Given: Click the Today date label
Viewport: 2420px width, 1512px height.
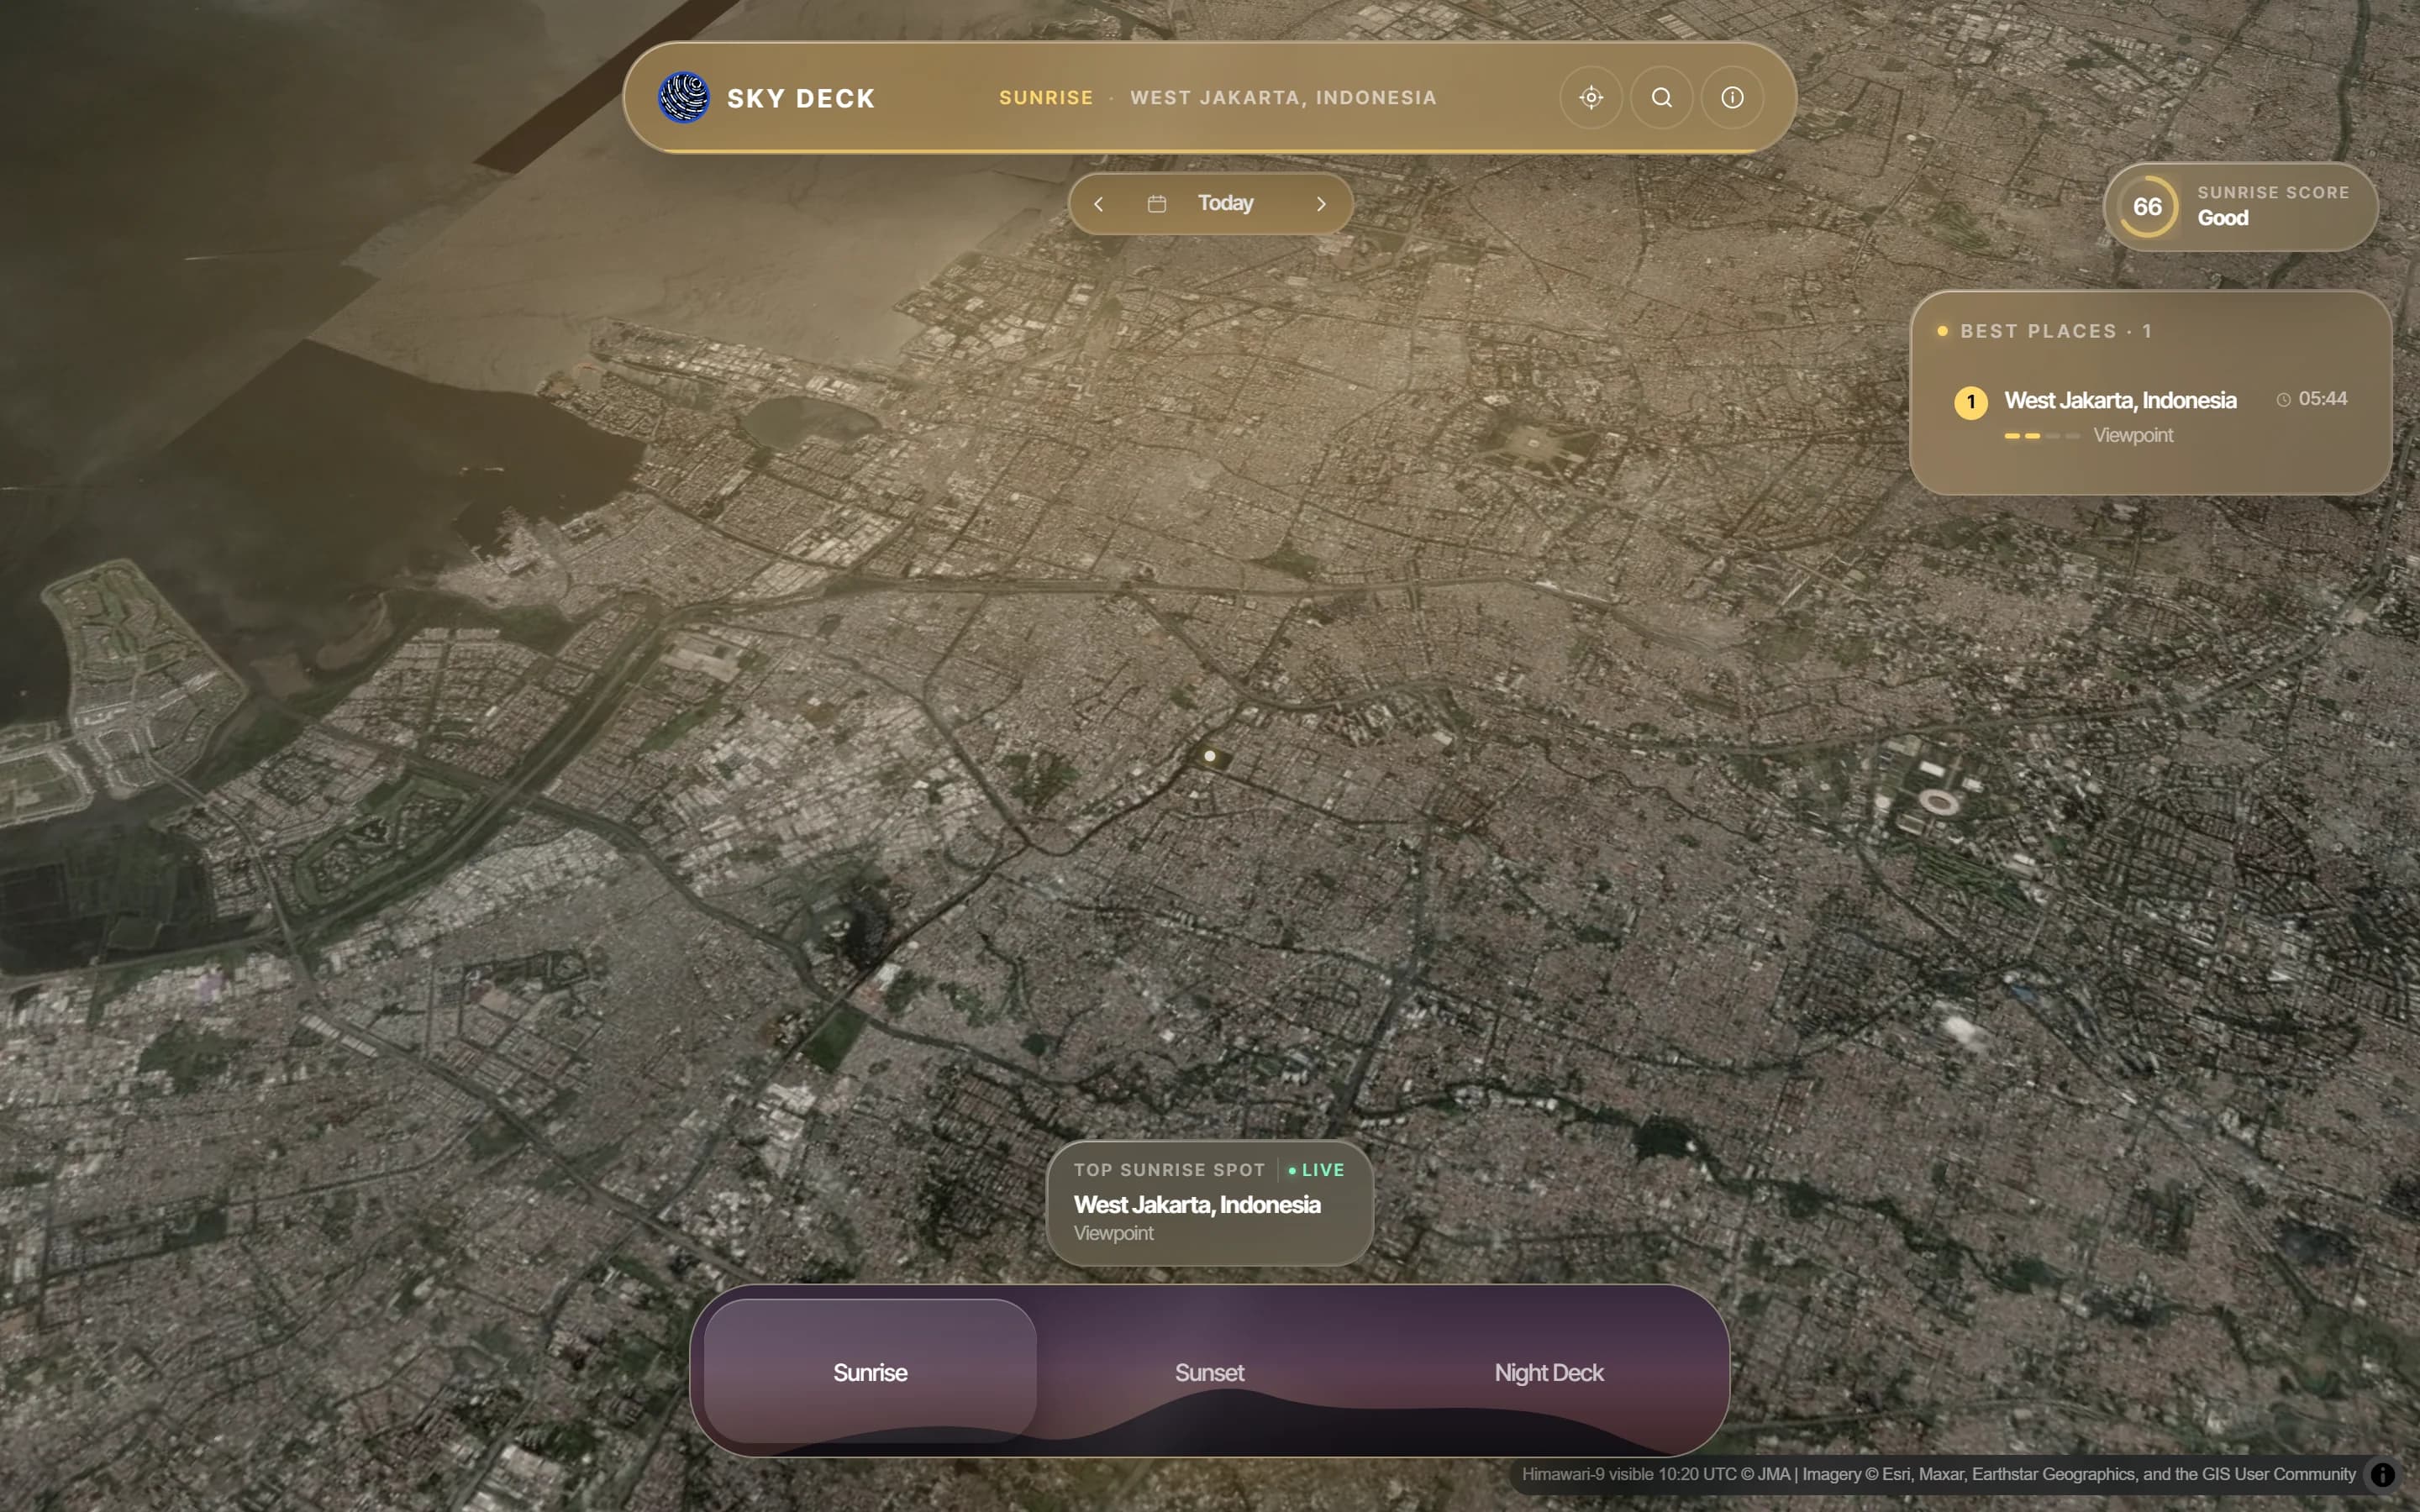Looking at the screenshot, I should 1225,203.
